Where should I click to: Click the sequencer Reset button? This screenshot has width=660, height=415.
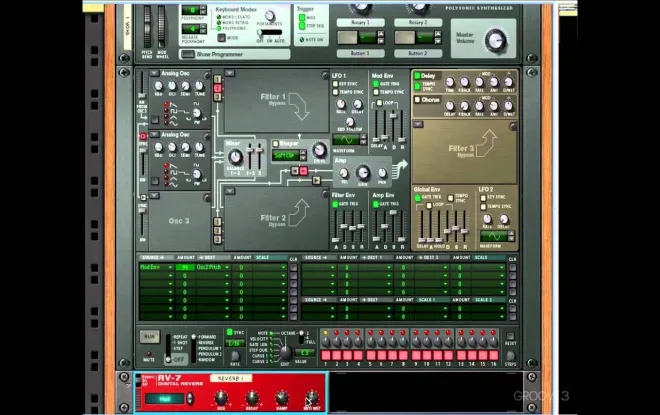[x=510, y=336]
